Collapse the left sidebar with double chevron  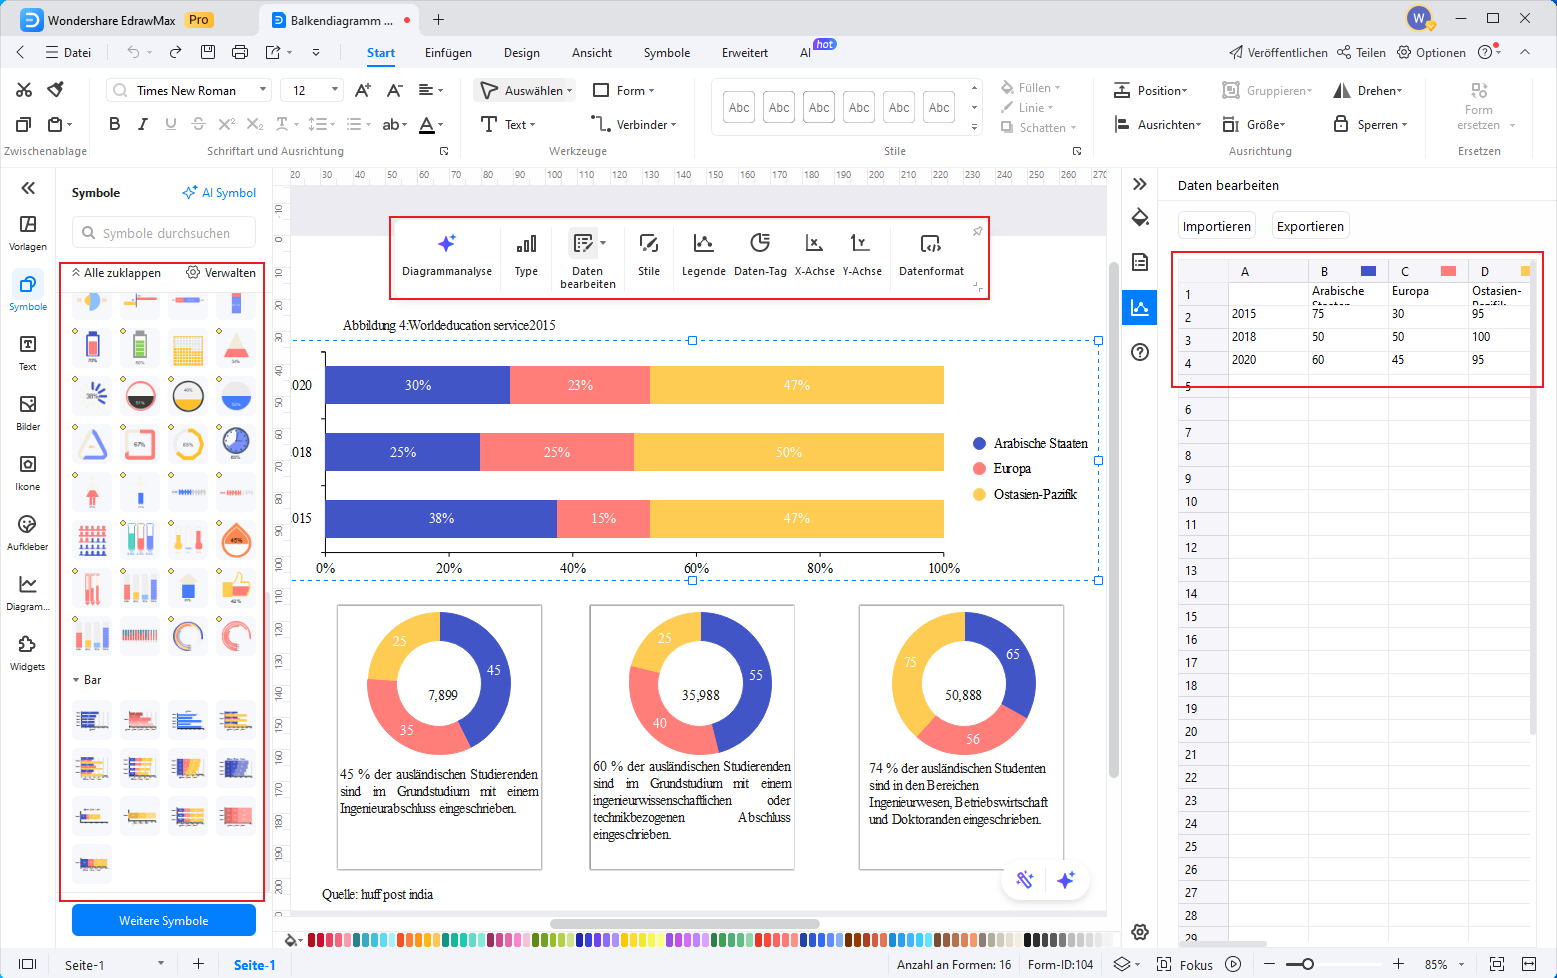coord(28,188)
